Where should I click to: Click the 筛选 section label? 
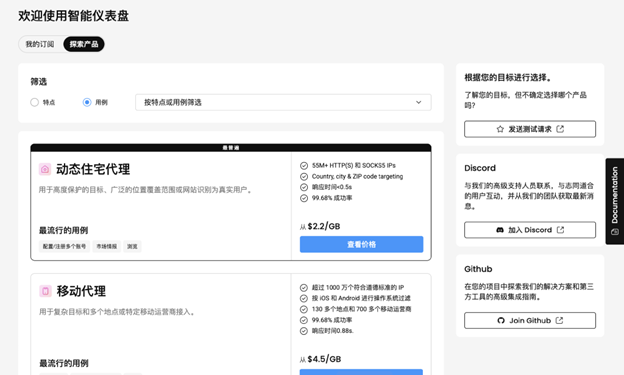[39, 82]
